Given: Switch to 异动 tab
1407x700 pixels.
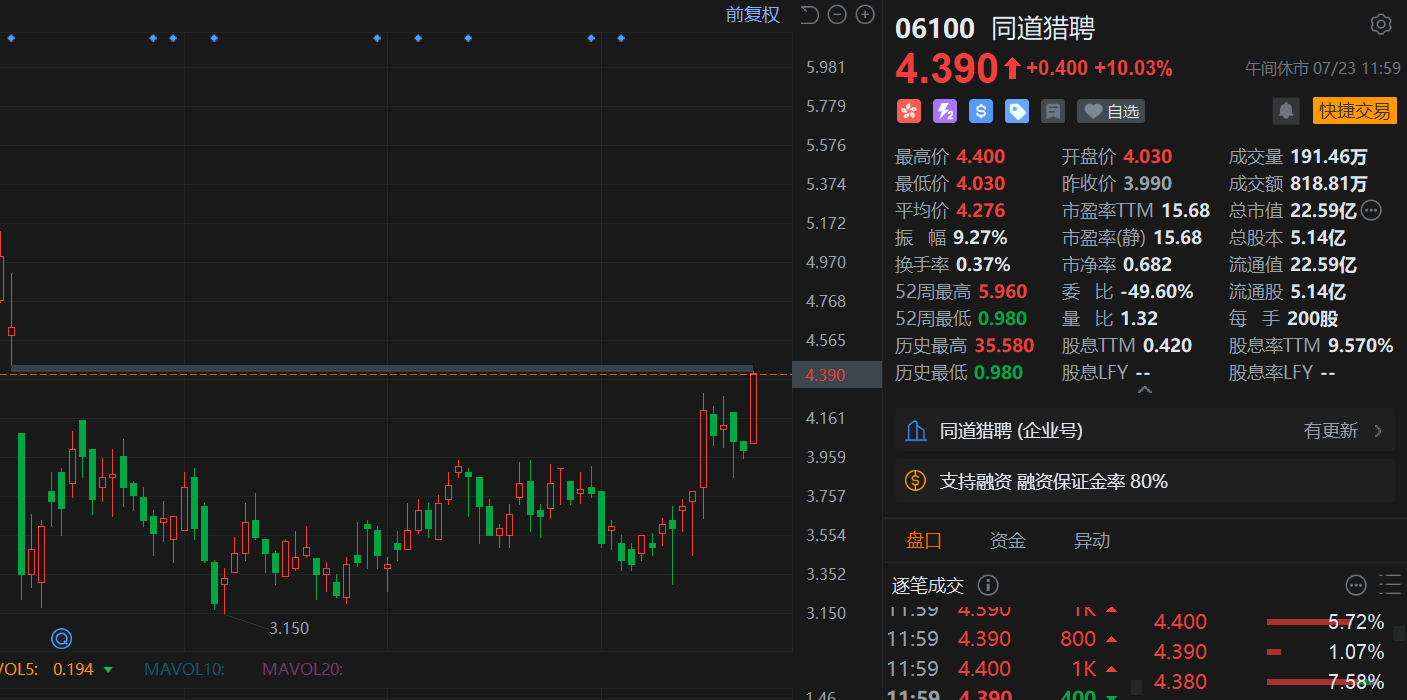Looking at the screenshot, I should click(x=1092, y=541).
